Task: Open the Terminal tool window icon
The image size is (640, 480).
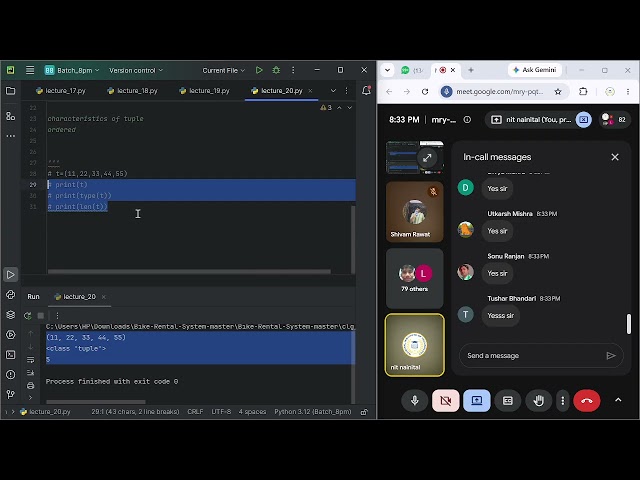Action: [x=11, y=355]
